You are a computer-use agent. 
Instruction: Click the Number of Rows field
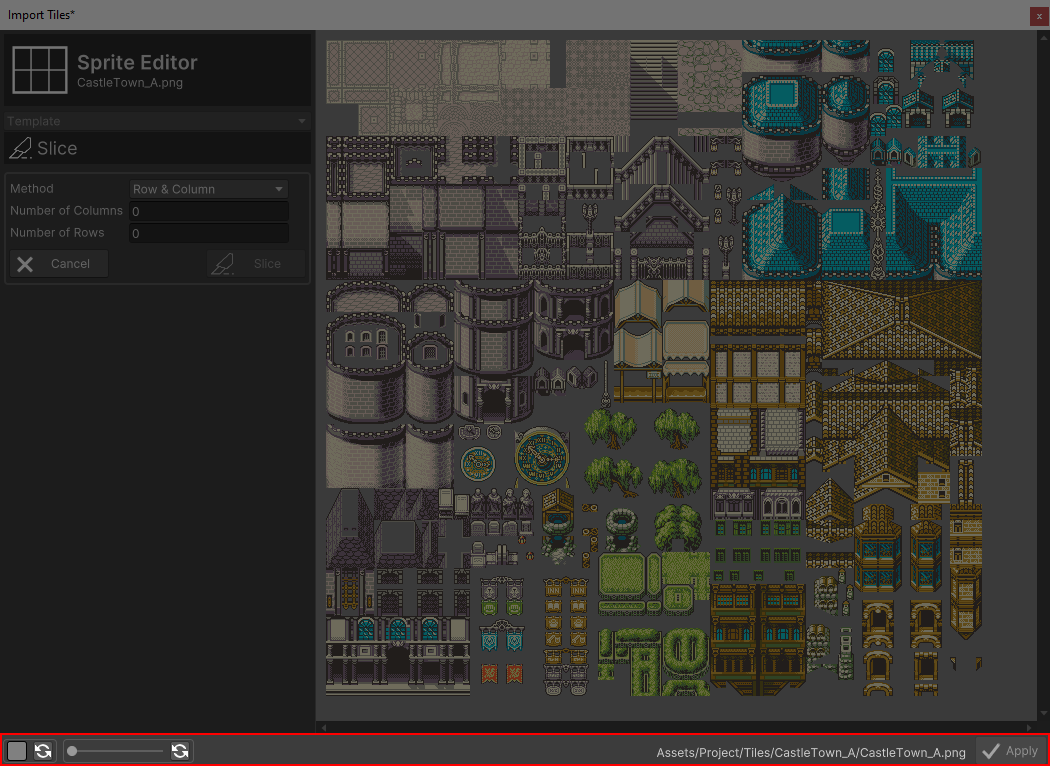[209, 233]
